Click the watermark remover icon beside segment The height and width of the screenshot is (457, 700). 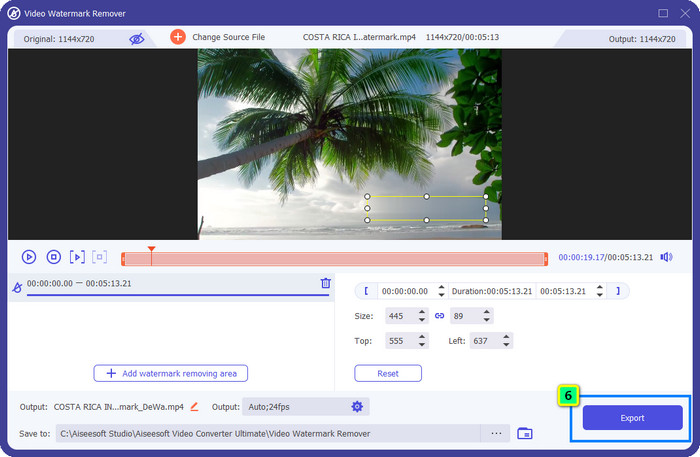[17, 287]
